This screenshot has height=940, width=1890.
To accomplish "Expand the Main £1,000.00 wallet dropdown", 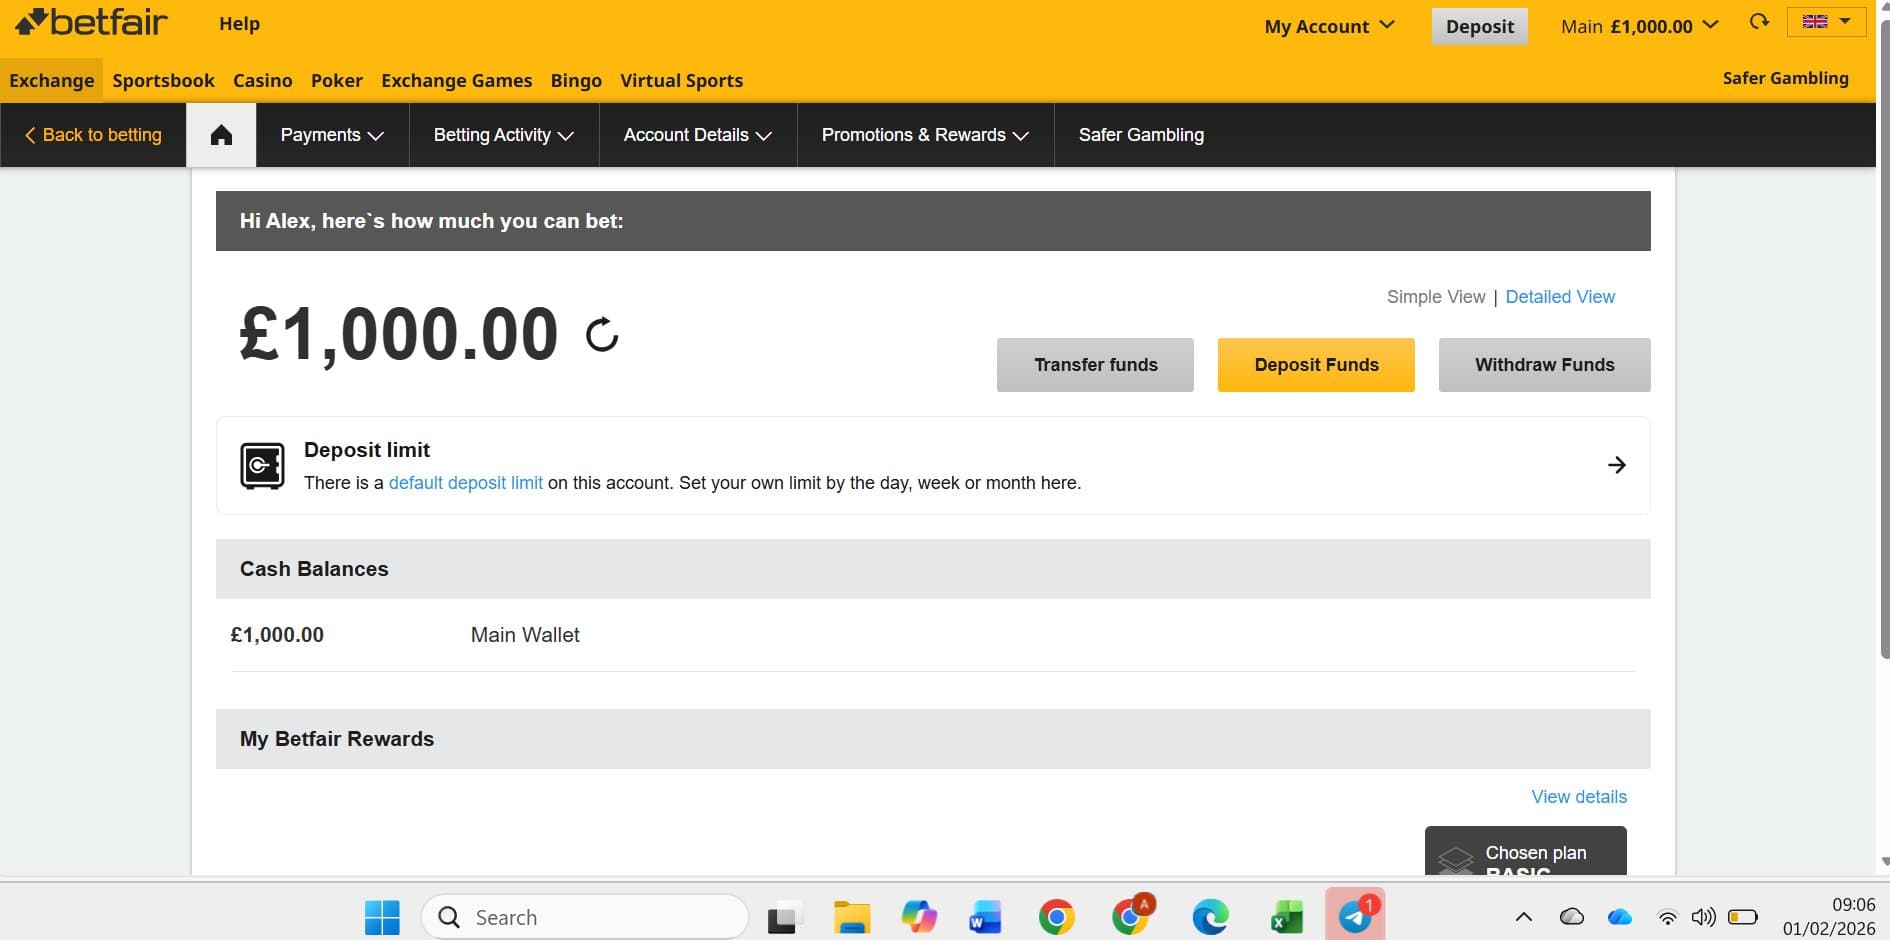I will click(x=1639, y=27).
